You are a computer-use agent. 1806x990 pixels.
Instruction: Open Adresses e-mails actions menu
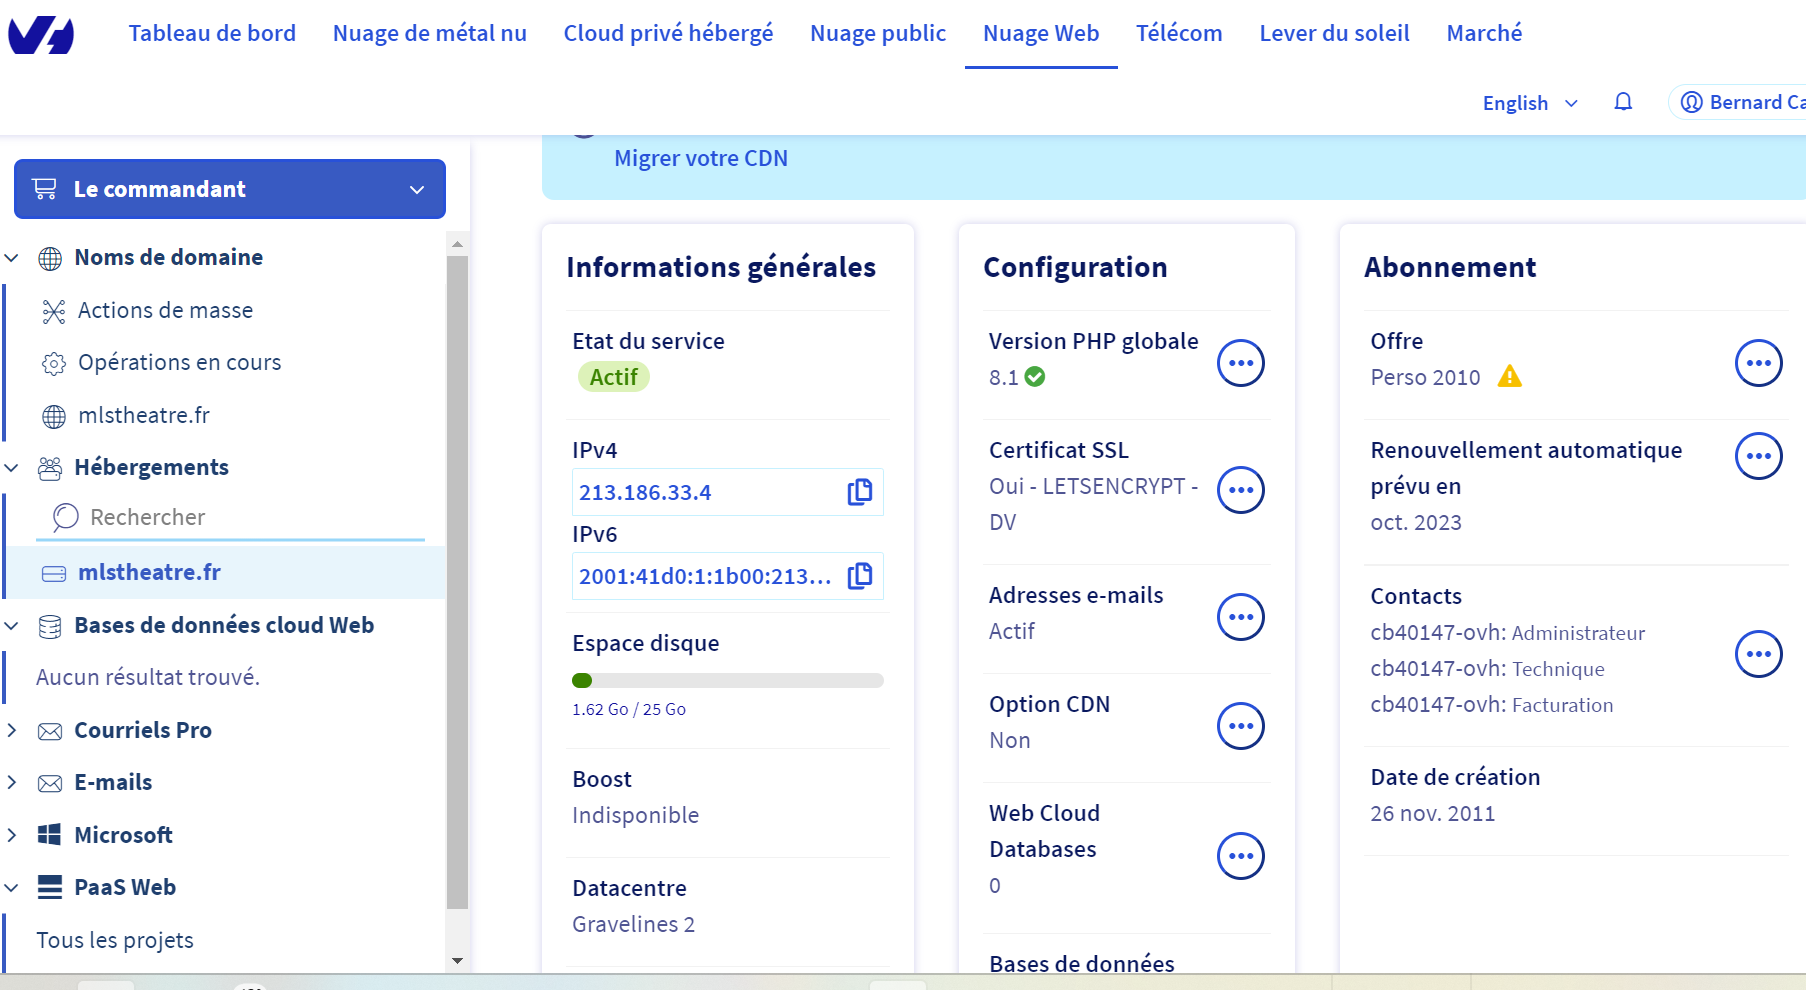(x=1240, y=617)
